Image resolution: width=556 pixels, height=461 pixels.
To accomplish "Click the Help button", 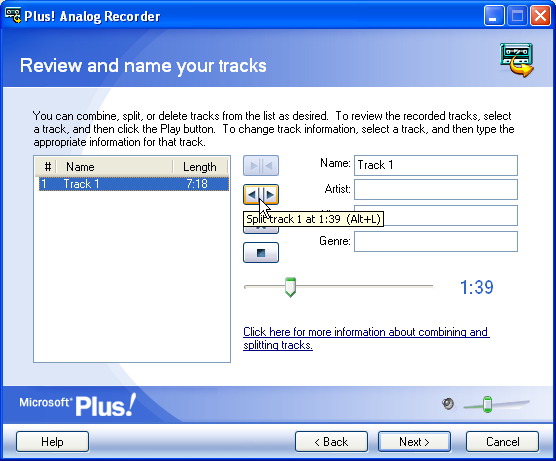I will [52, 442].
